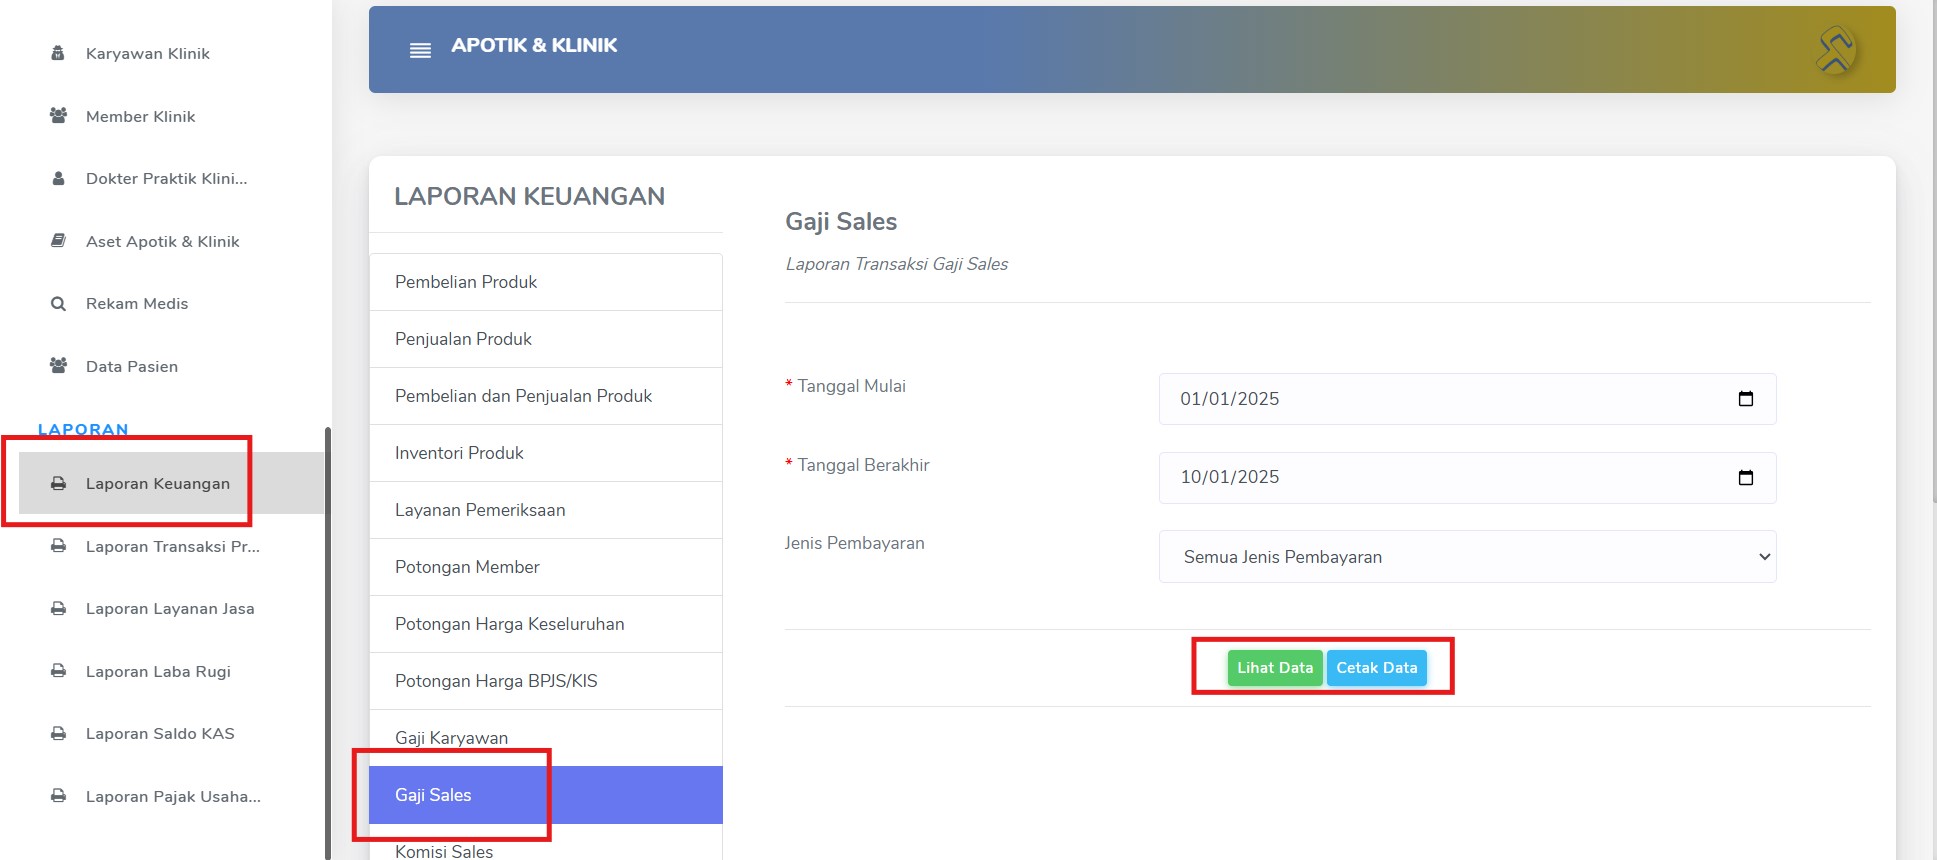This screenshot has width=1937, height=860.
Task: Open Aset Apotik & Klinik menu
Action: point(162,241)
